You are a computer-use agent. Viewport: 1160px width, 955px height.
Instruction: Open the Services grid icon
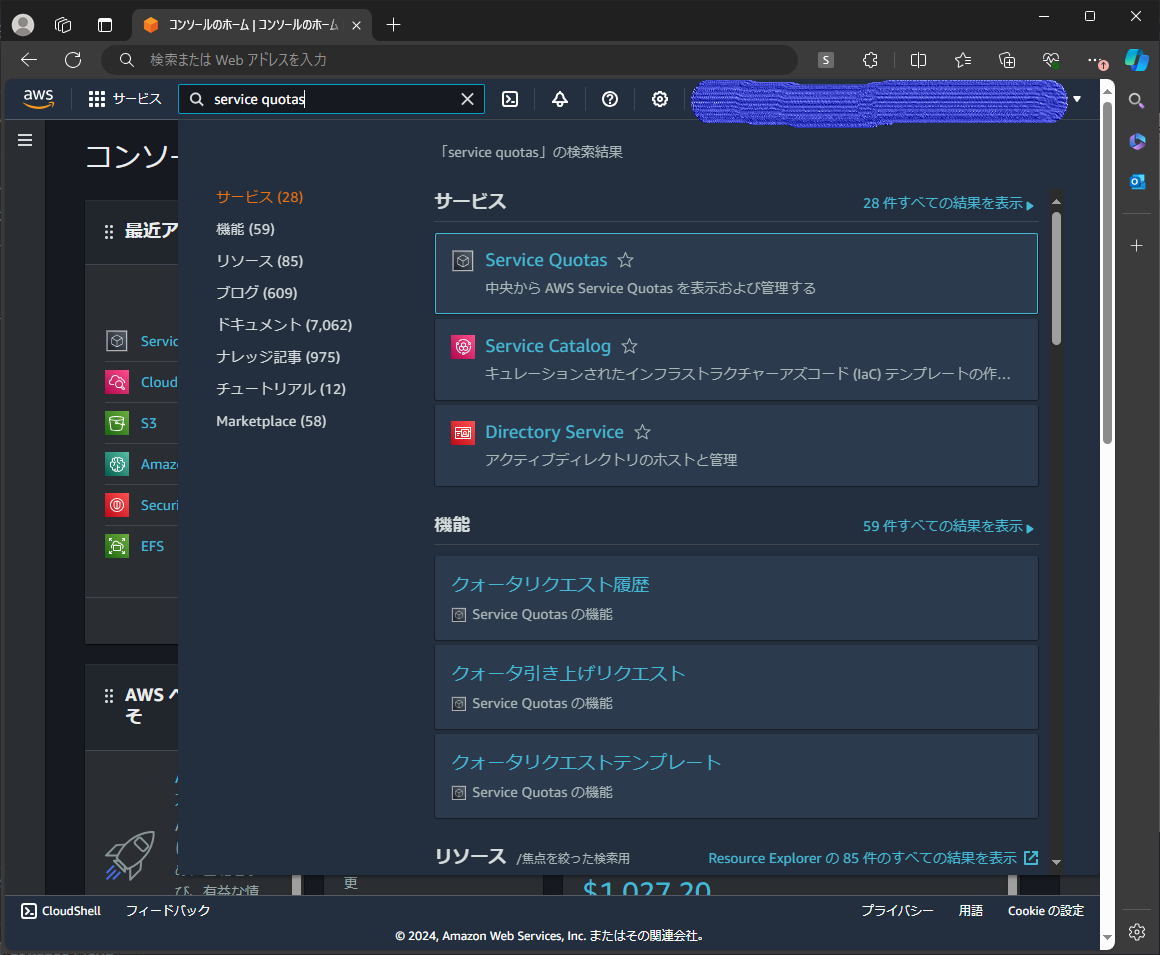[x=97, y=99]
